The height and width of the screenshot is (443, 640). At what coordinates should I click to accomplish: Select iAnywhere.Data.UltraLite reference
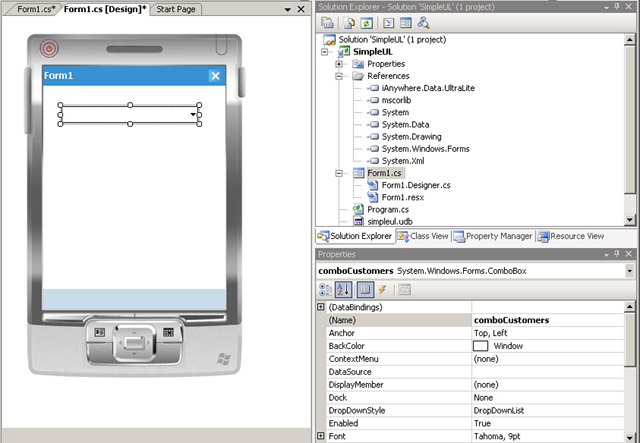[428, 88]
